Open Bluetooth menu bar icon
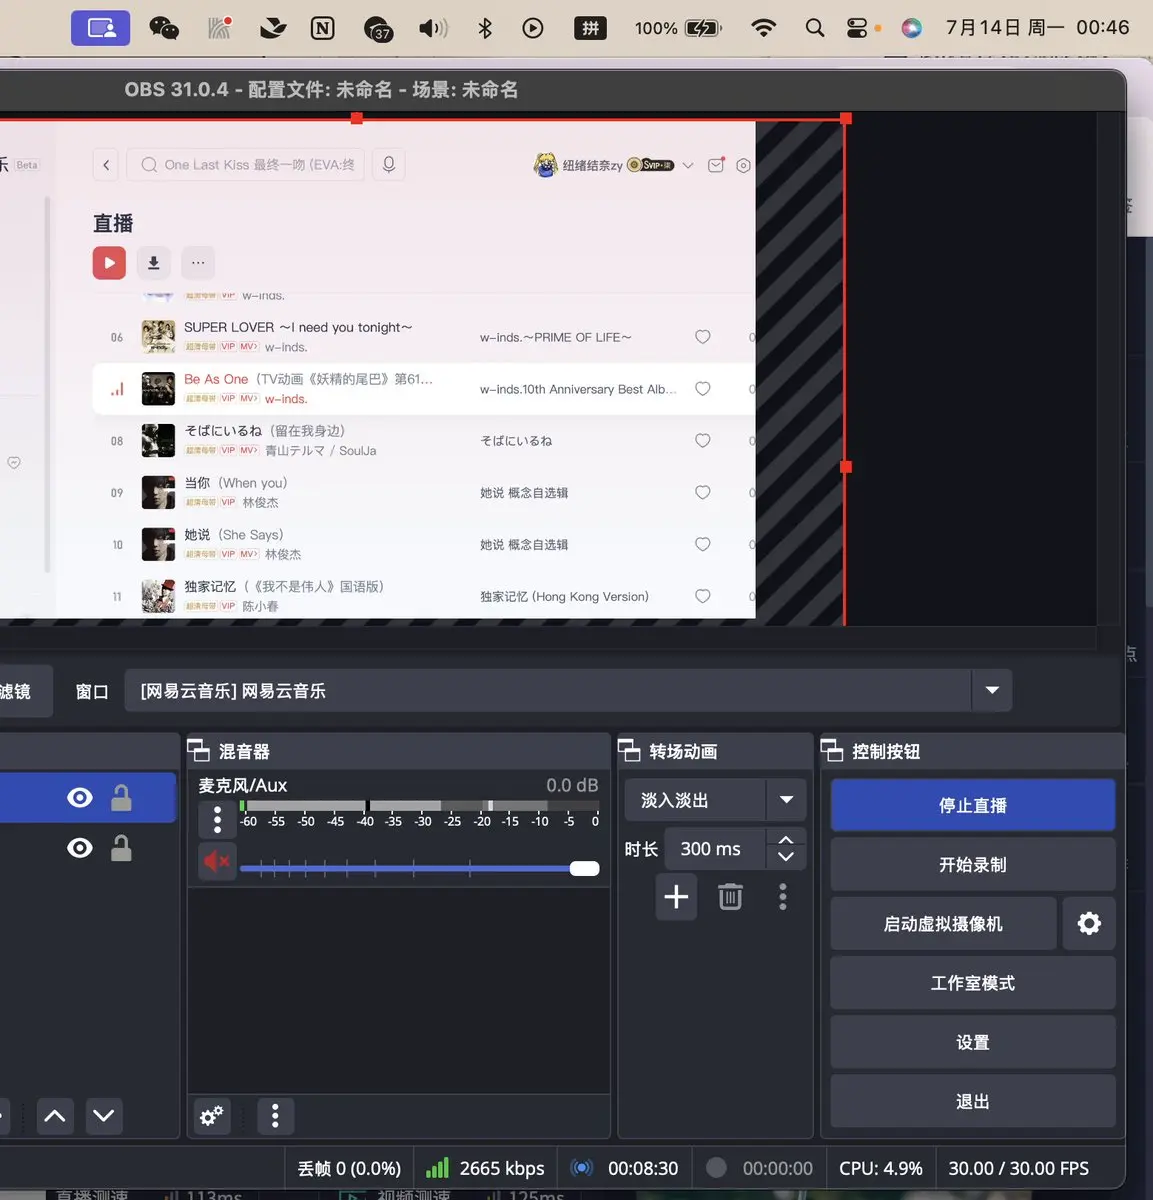Image resolution: width=1153 pixels, height=1200 pixels. [485, 28]
